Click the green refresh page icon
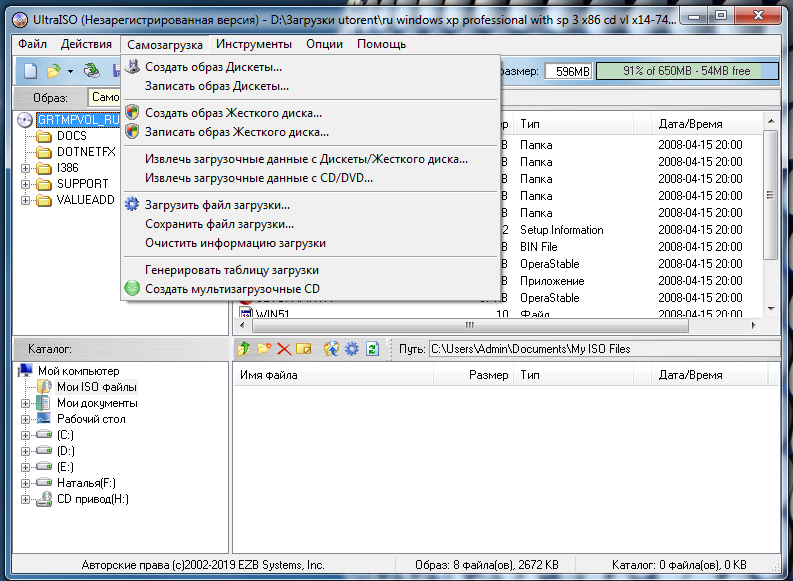793x581 pixels. [372, 348]
